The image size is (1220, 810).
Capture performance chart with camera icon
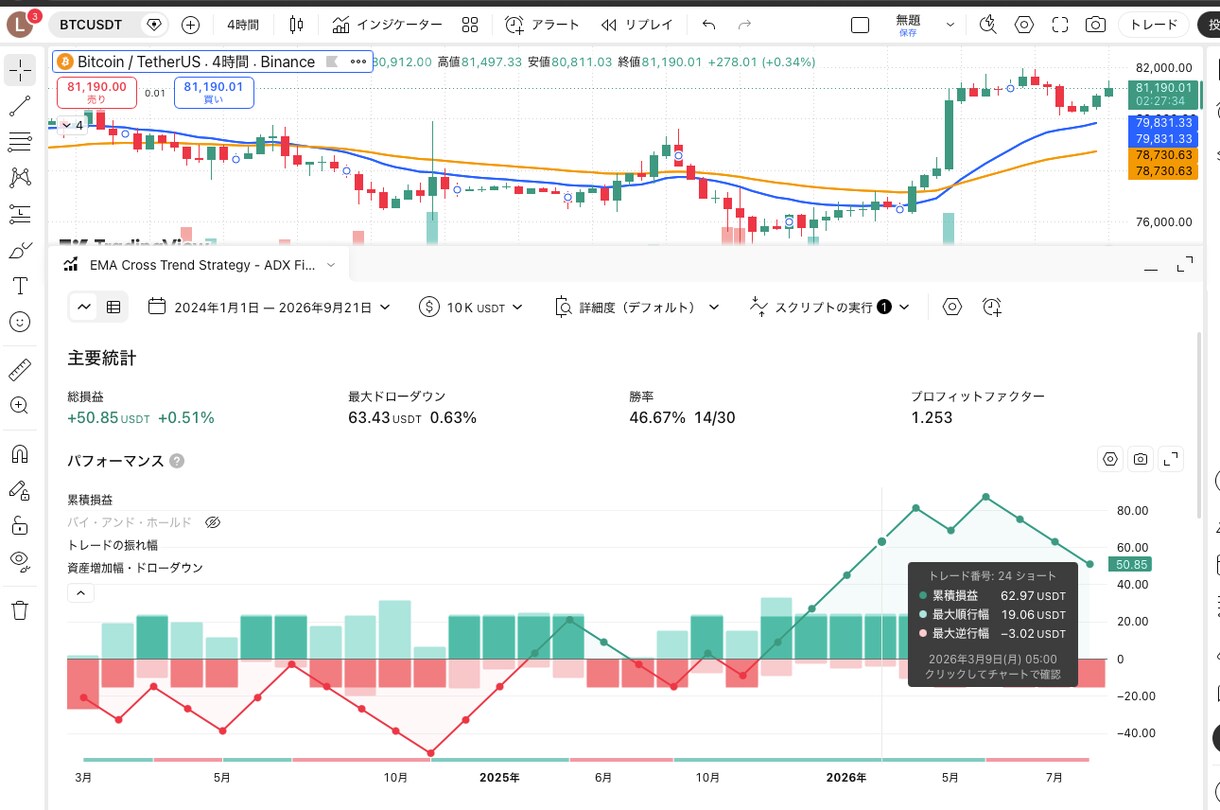point(1140,459)
